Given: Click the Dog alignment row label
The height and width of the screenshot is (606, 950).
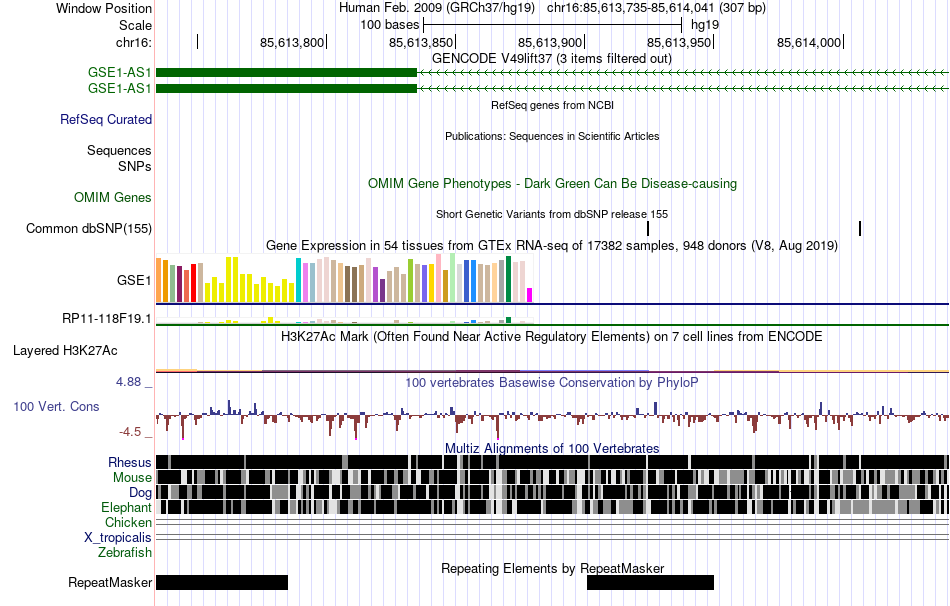Looking at the screenshot, I should coord(140,493).
